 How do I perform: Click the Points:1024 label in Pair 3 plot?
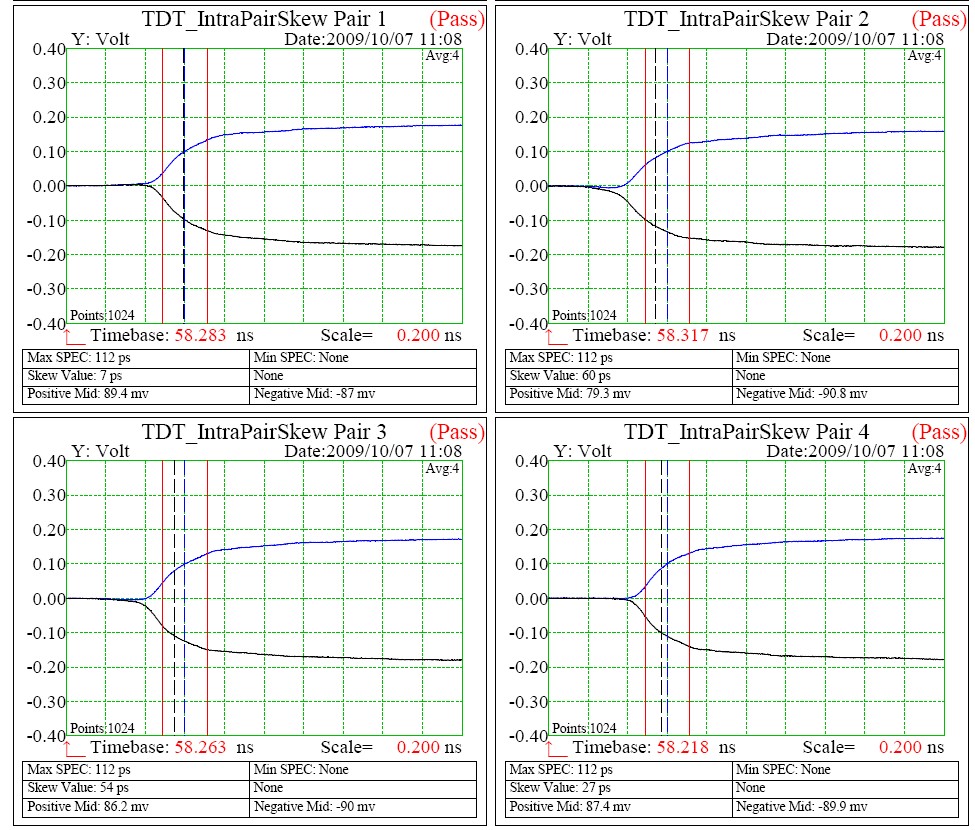(102, 727)
